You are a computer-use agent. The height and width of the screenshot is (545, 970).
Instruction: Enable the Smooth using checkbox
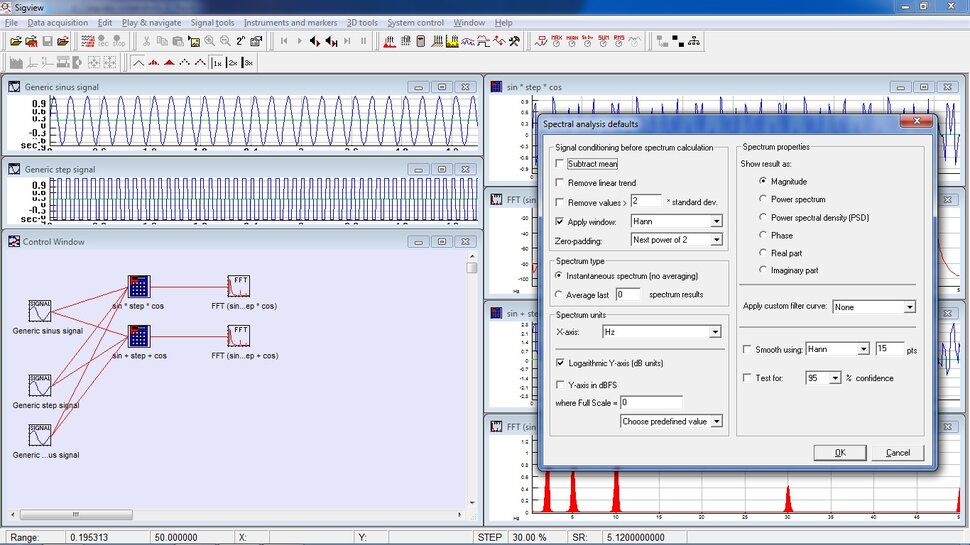[747, 350]
